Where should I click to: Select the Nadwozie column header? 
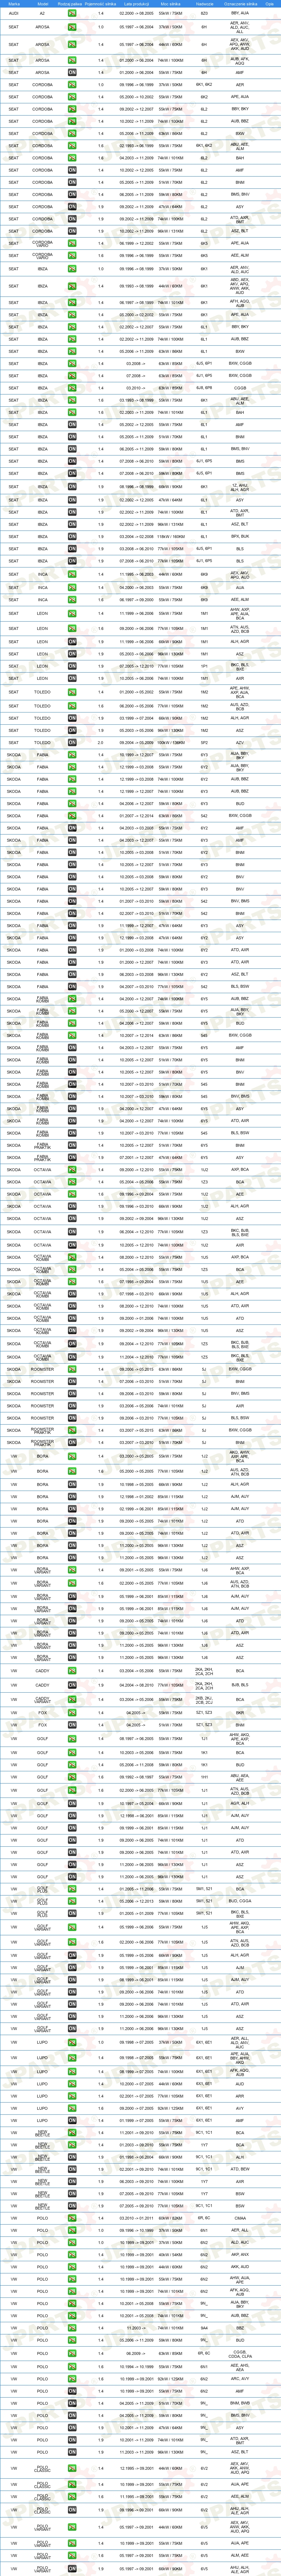coord(204,4)
